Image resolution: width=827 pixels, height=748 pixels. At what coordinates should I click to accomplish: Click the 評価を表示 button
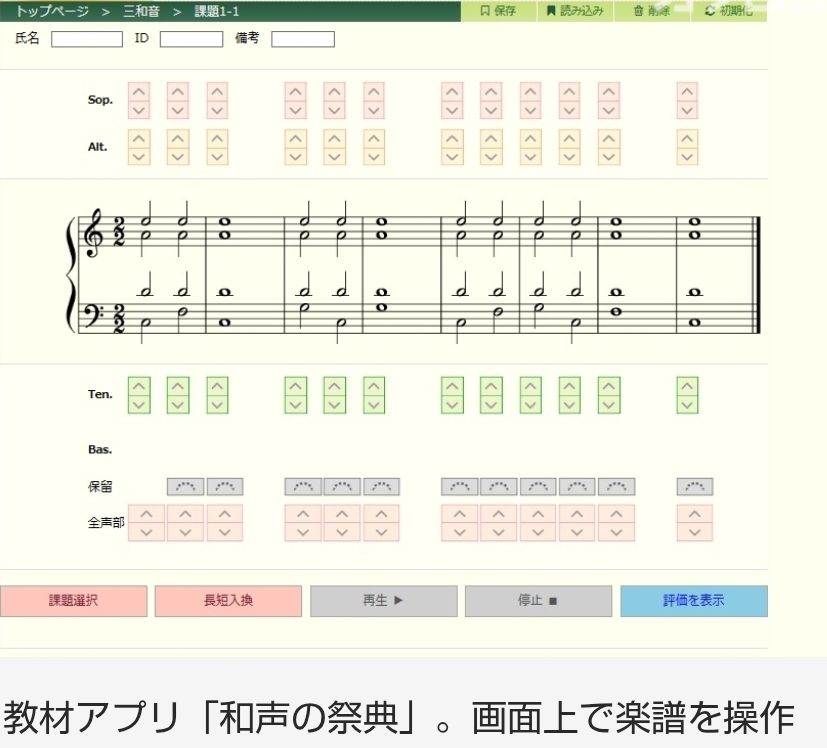tap(693, 601)
